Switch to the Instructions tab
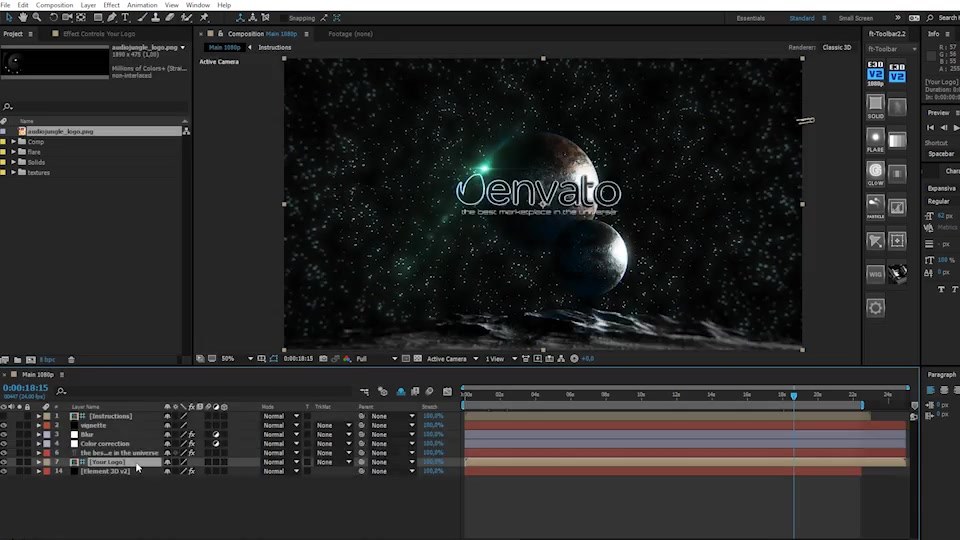The width and height of the screenshot is (960, 540). point(275,47)
